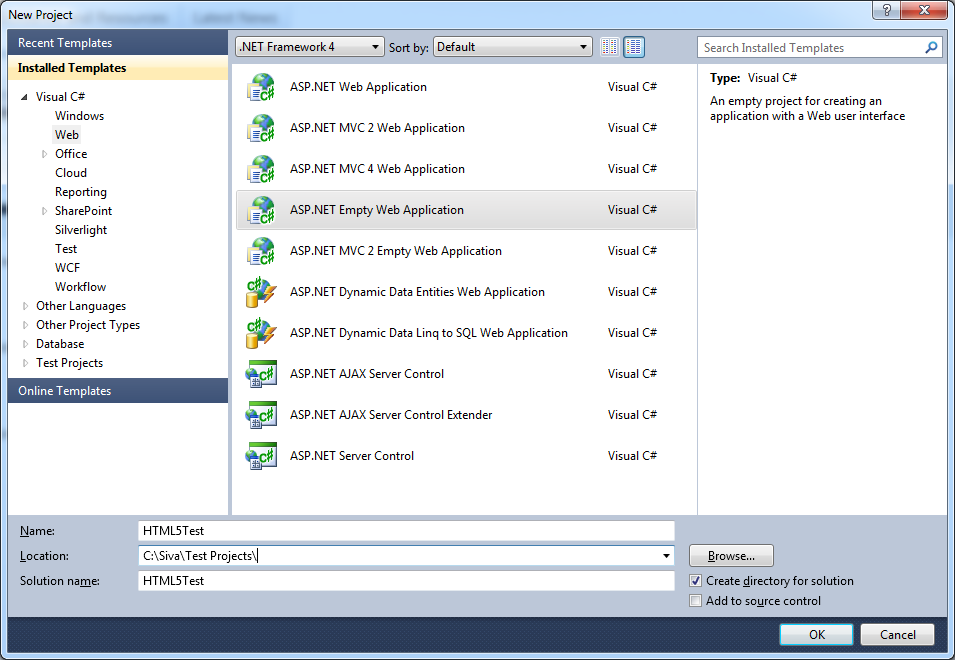Select ASP.NET Dynamic Data Entities Web Application text
This screenshot has height=660, width=955.
point(417,292)
